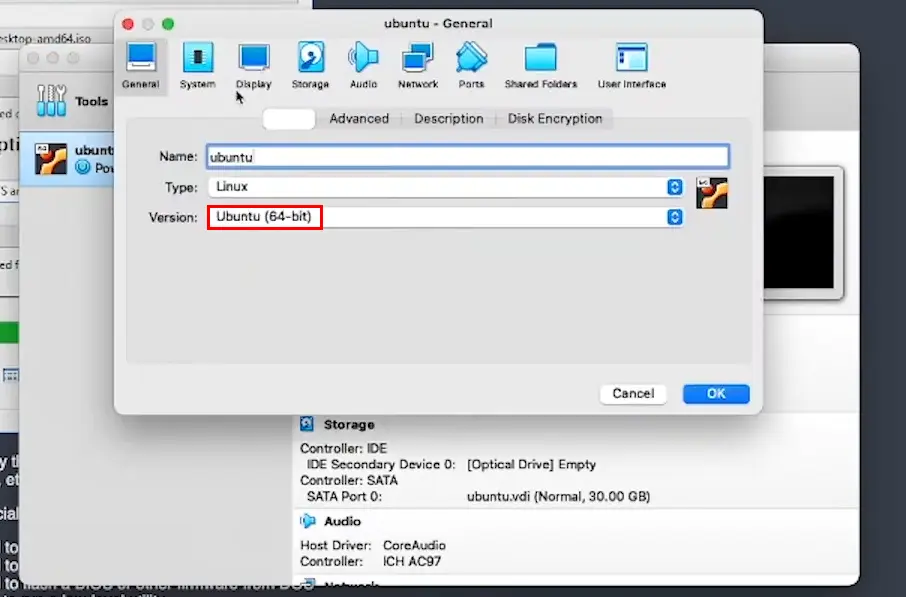
Task: Click the green zoom button of the dialog
Action: coord(168,24)
